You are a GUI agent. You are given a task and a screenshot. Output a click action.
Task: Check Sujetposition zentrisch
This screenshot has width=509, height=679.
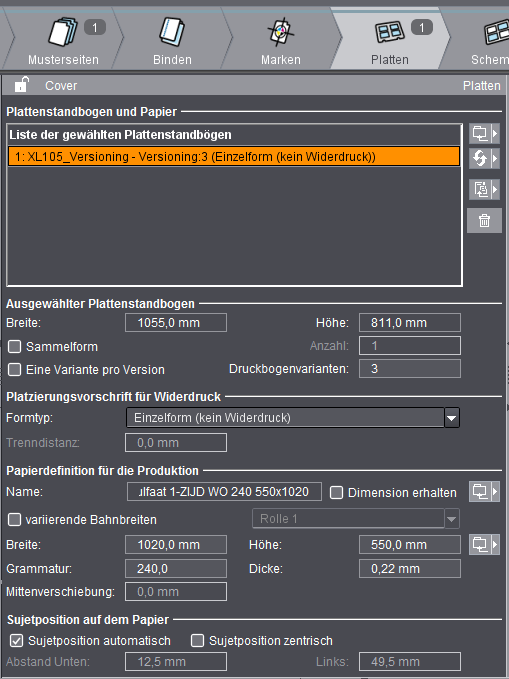[198, 640]
